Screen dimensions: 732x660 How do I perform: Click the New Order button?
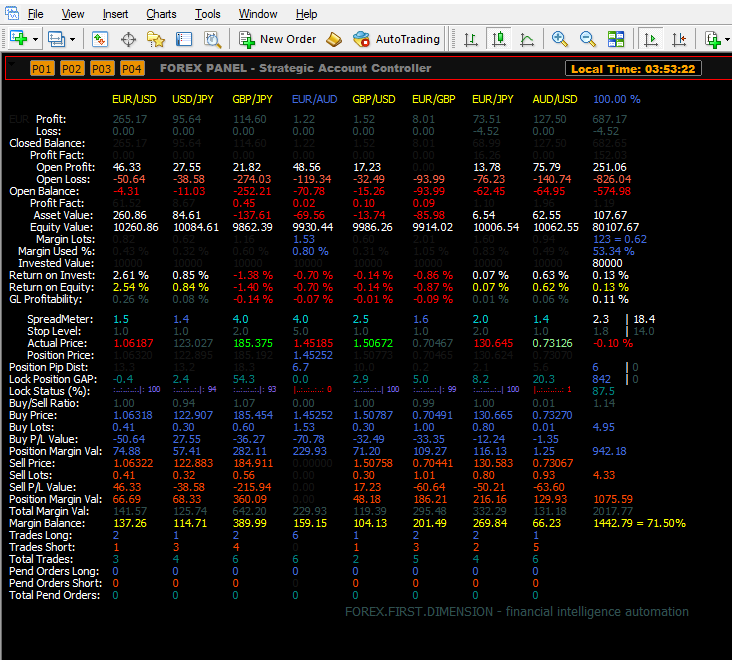tap(277, 39)
